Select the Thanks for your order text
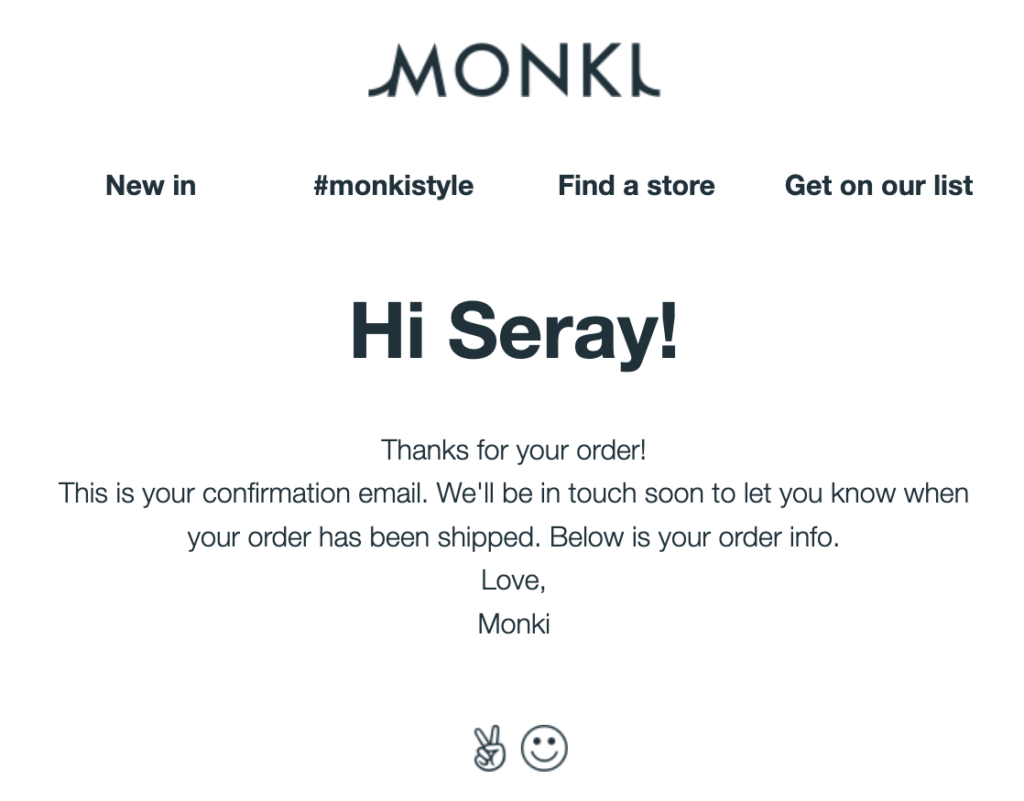 [513, 450]
